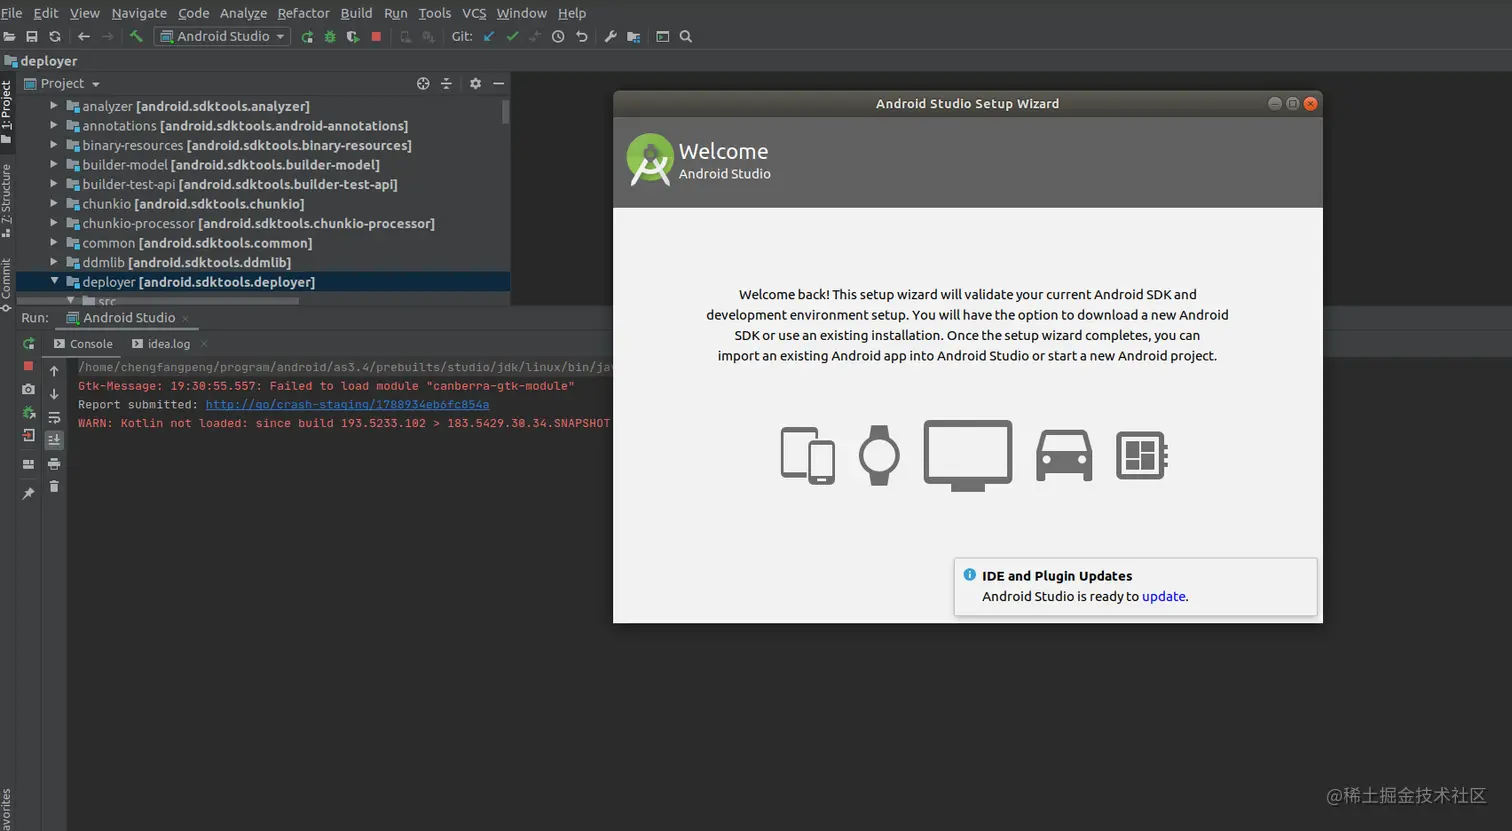Open the Refactor menu
The height and width of the screenshot is (831, 1512).
click(x=303, y=13)
